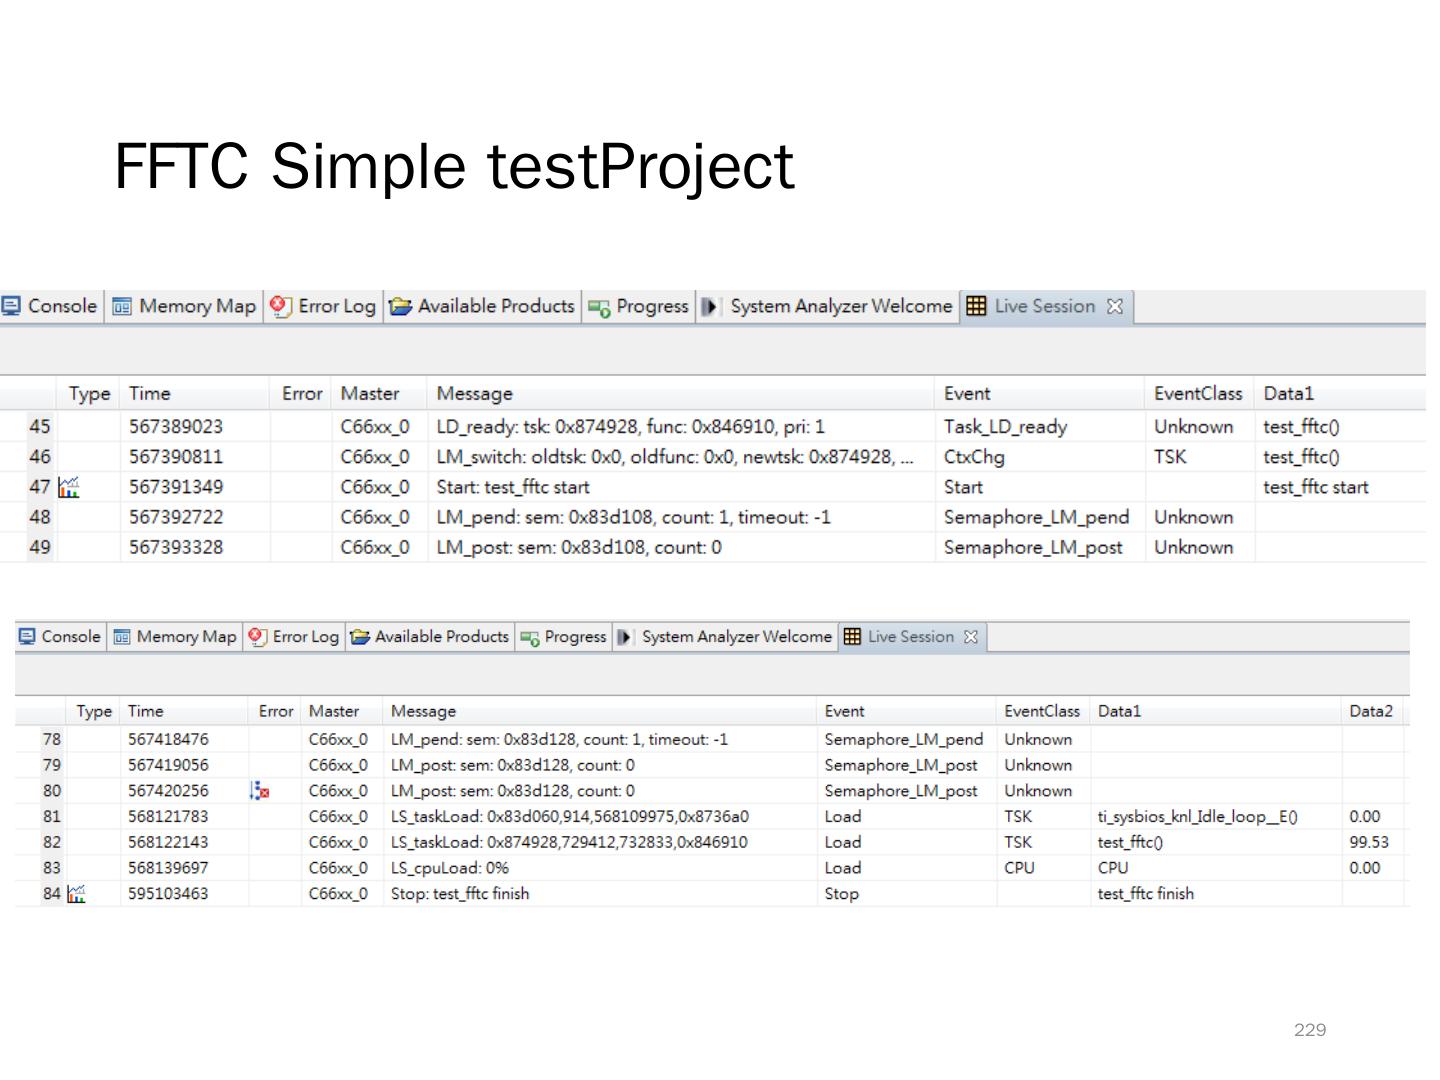
Task: Click the Memory Map icon in upper panel
Action: 122,306
